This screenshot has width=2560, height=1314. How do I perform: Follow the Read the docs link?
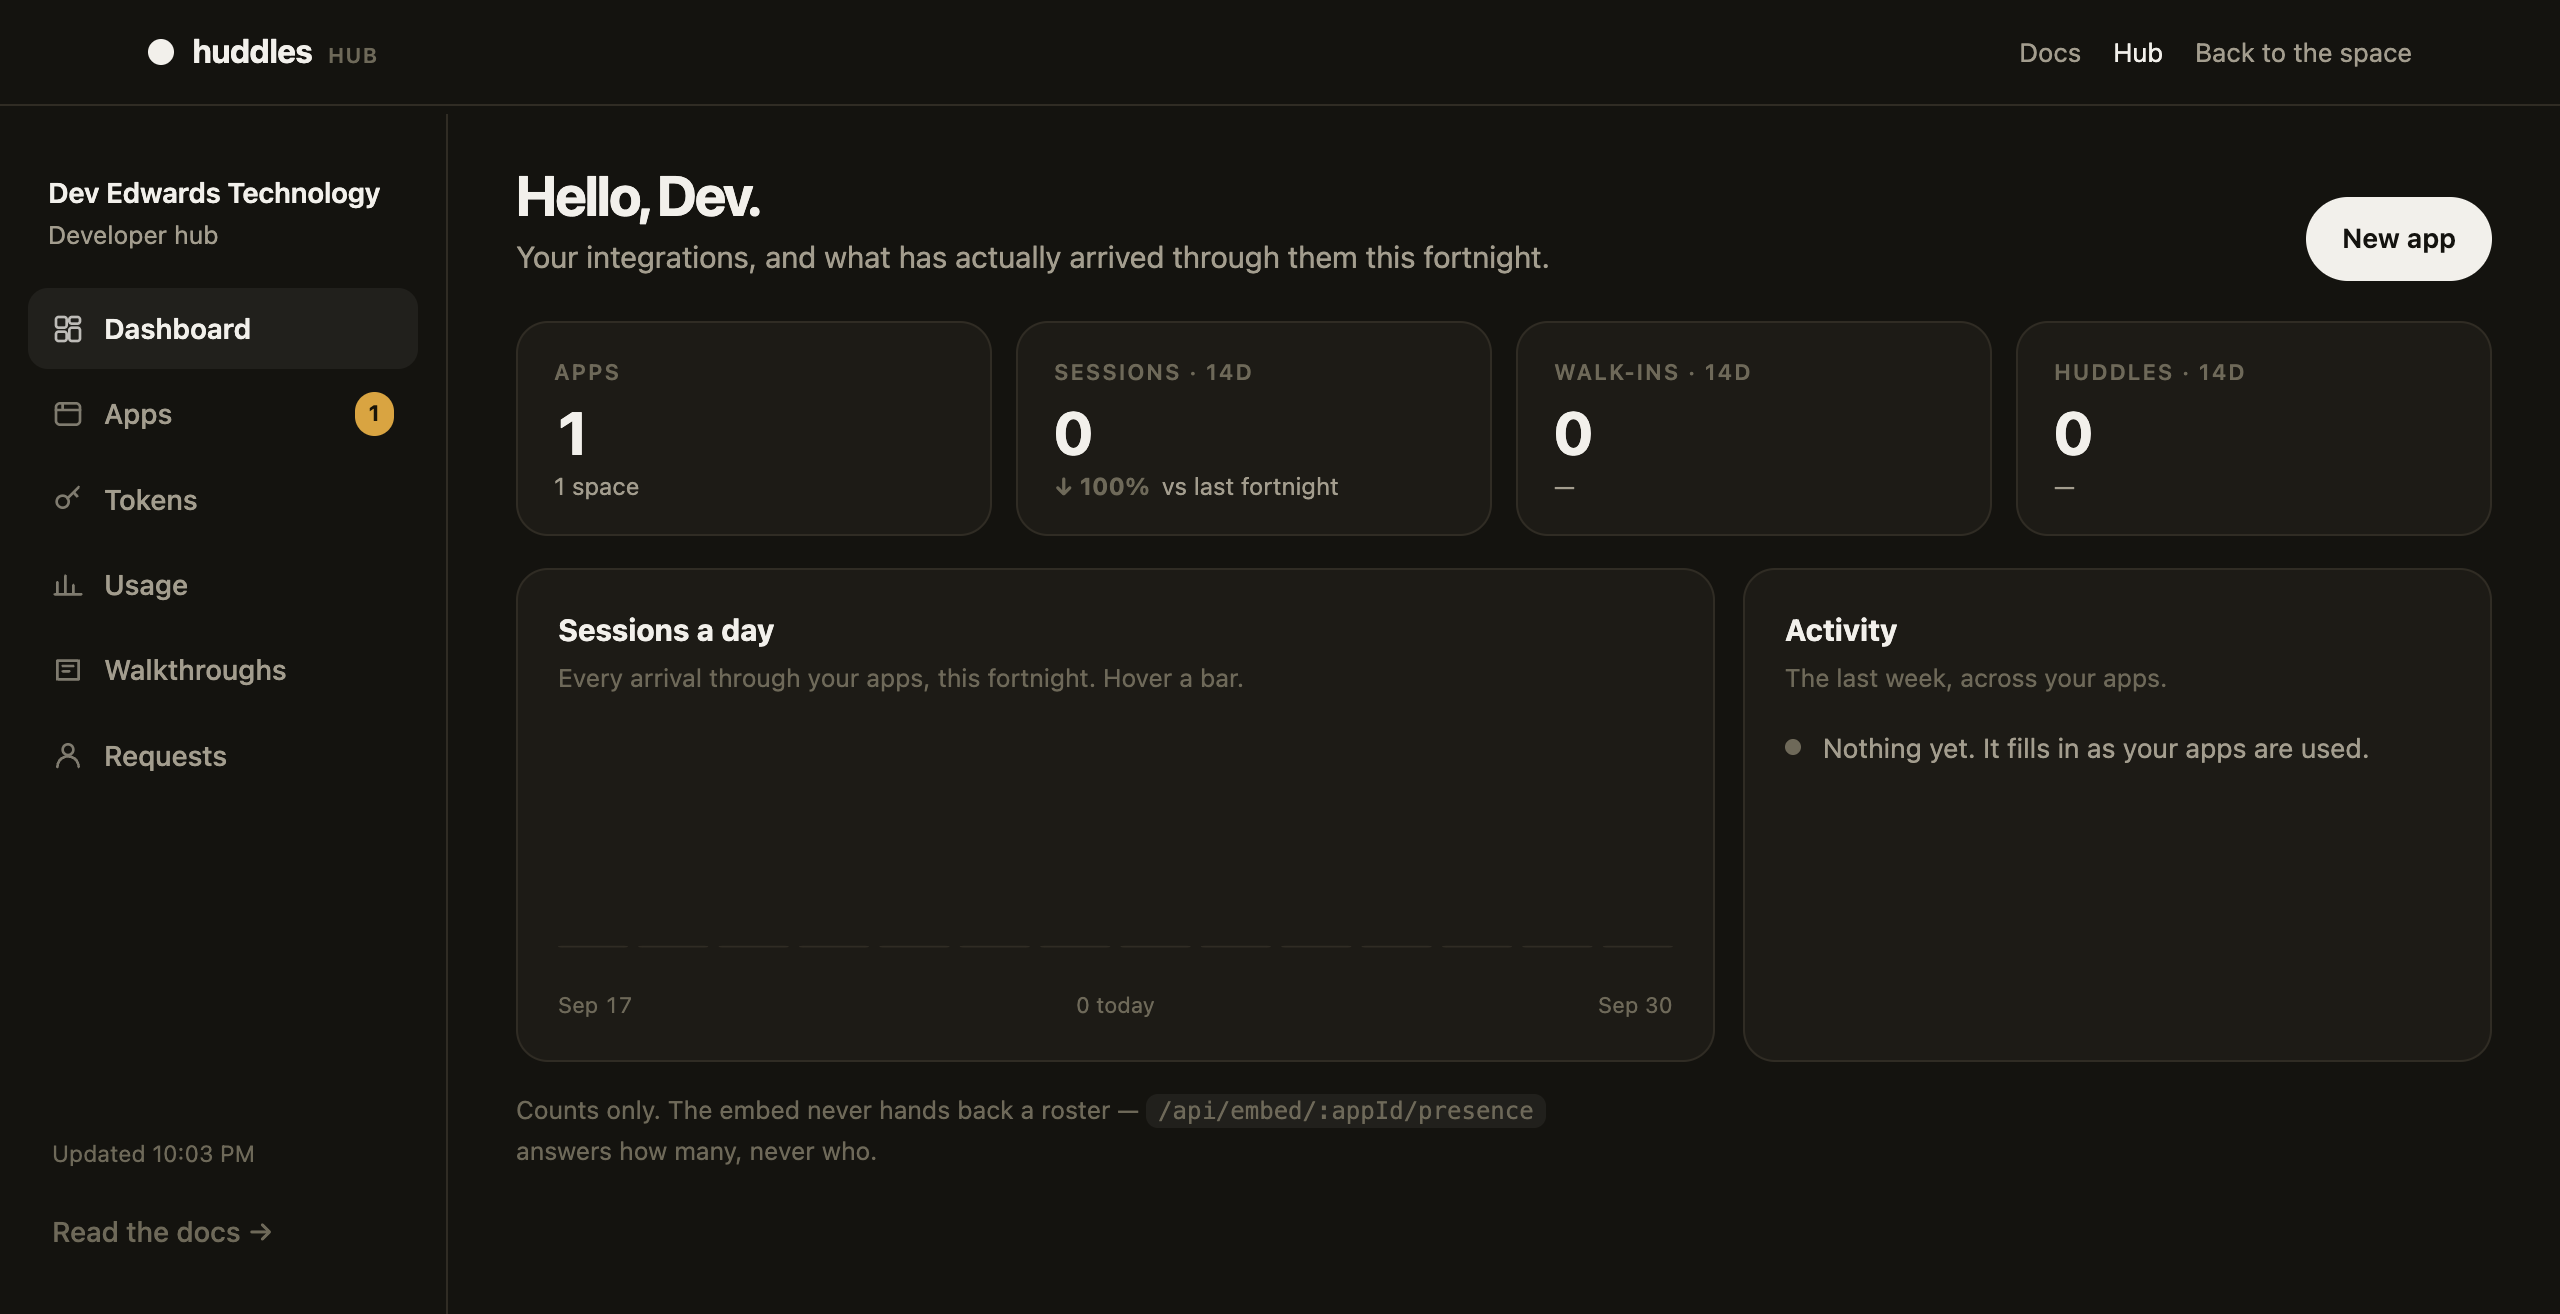(162, 1232)
